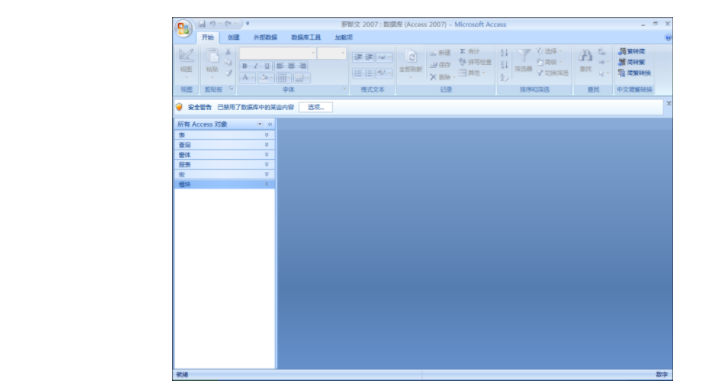Switch to the 创建 (Create) ribbon tab
The image size is (705, 381).
click(233, 37)
